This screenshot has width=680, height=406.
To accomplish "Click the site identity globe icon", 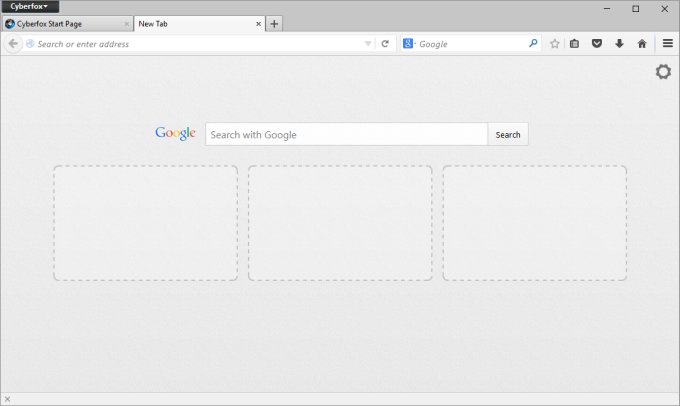I will coord(30,44).
